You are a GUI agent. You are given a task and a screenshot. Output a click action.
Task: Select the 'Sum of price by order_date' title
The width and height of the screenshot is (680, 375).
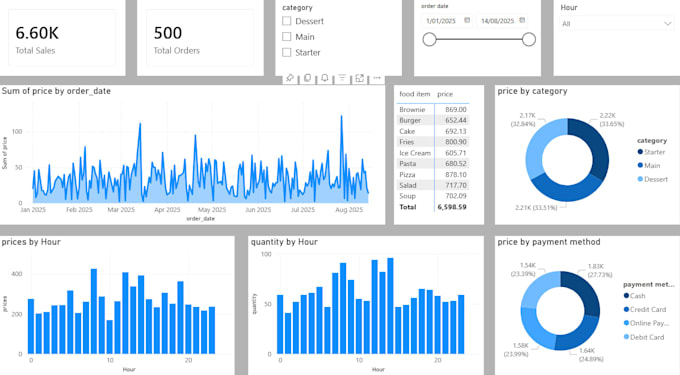tap(56, 91)
